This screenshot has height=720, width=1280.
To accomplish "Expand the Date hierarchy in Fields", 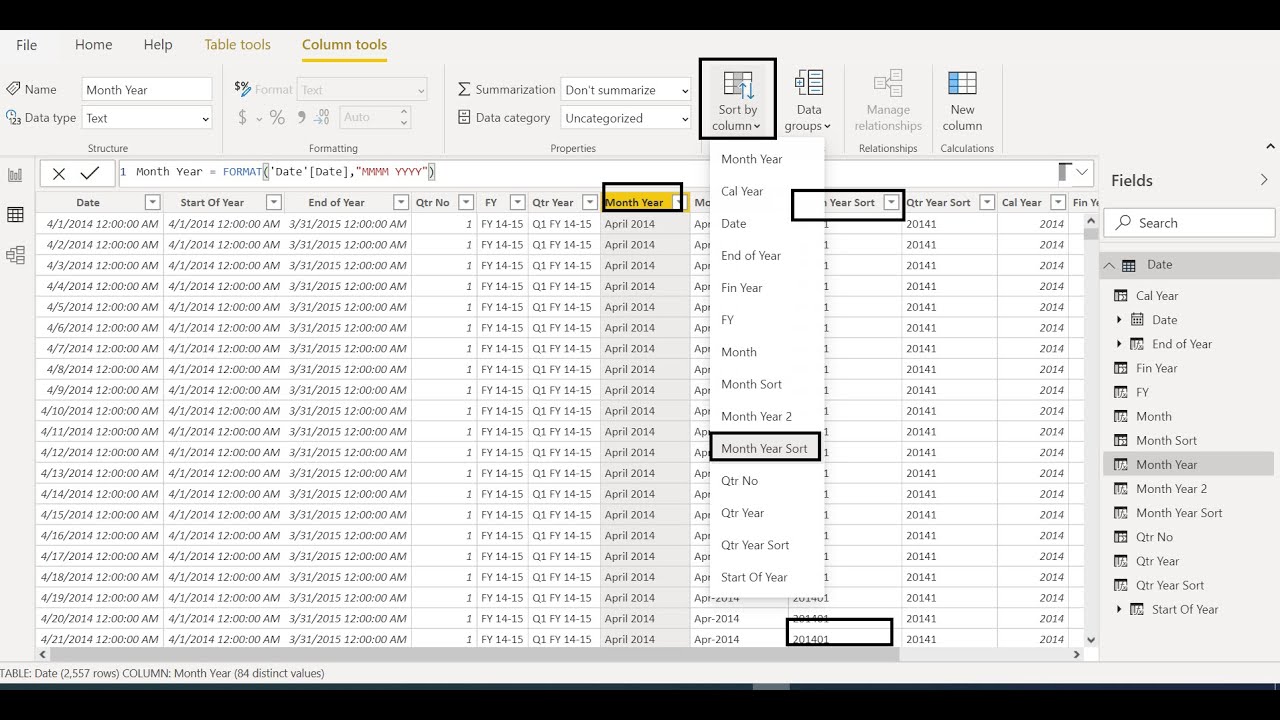I will pyautogui.click(x=1119, y=320).
